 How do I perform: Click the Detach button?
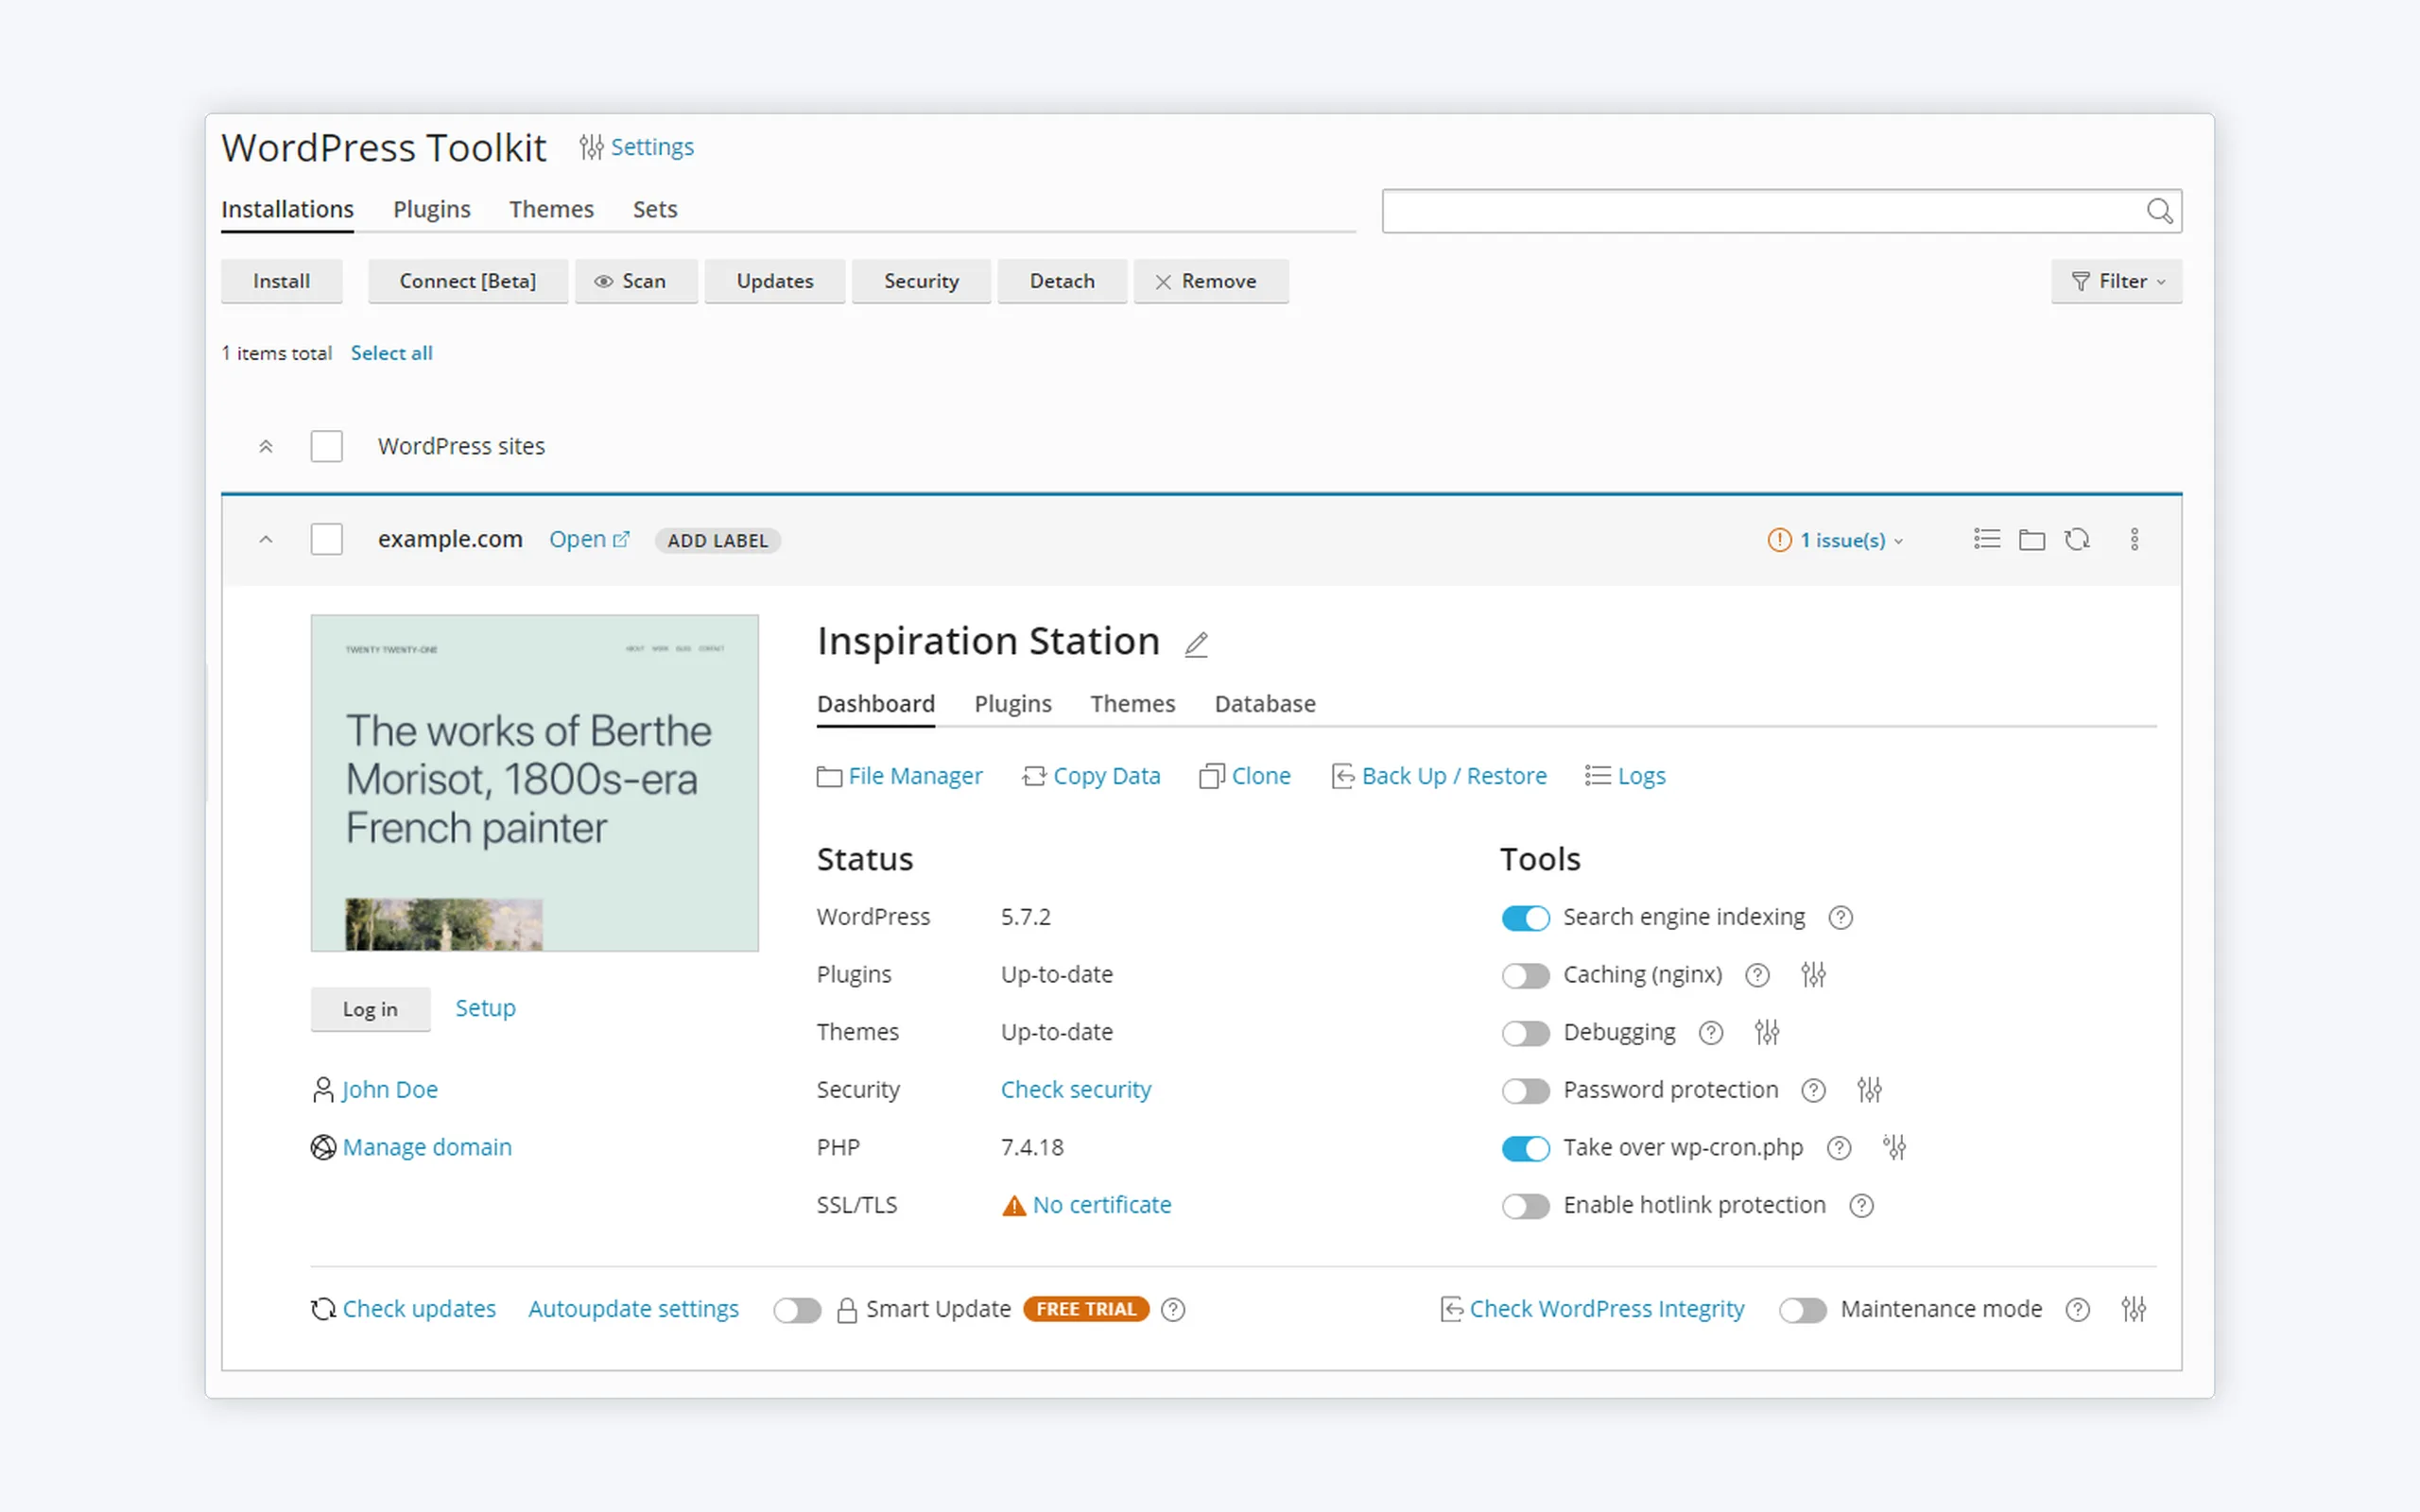1062,282
